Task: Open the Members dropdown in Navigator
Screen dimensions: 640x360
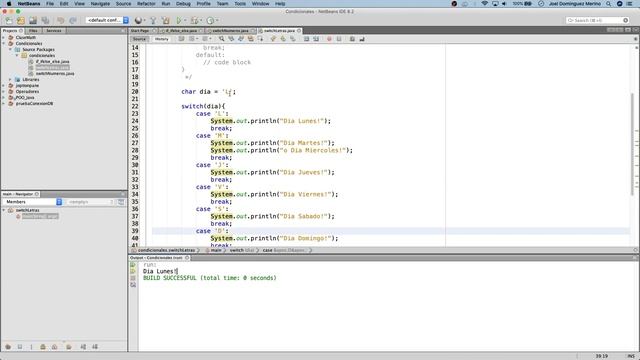Action: (x=32, y=202)
